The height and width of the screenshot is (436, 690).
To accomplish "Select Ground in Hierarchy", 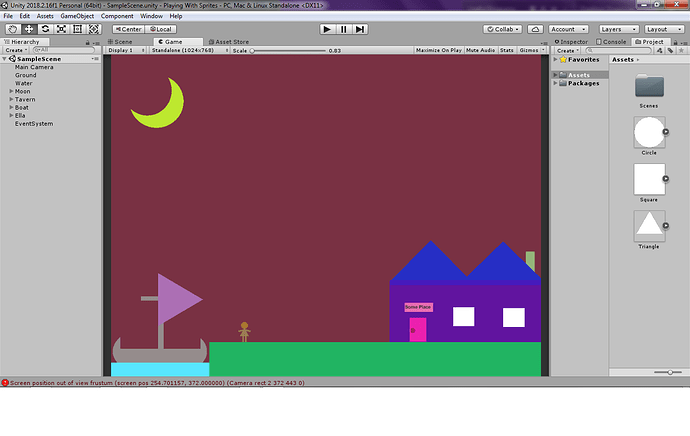I will [x=26, y=75].
